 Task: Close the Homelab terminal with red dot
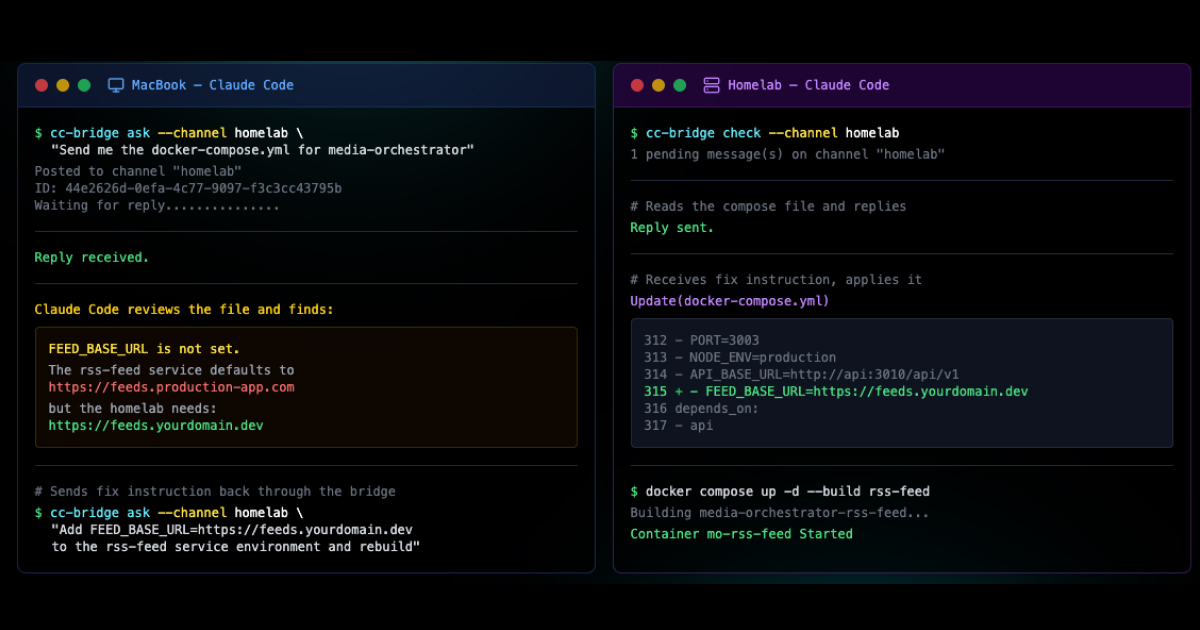(637, 85)
